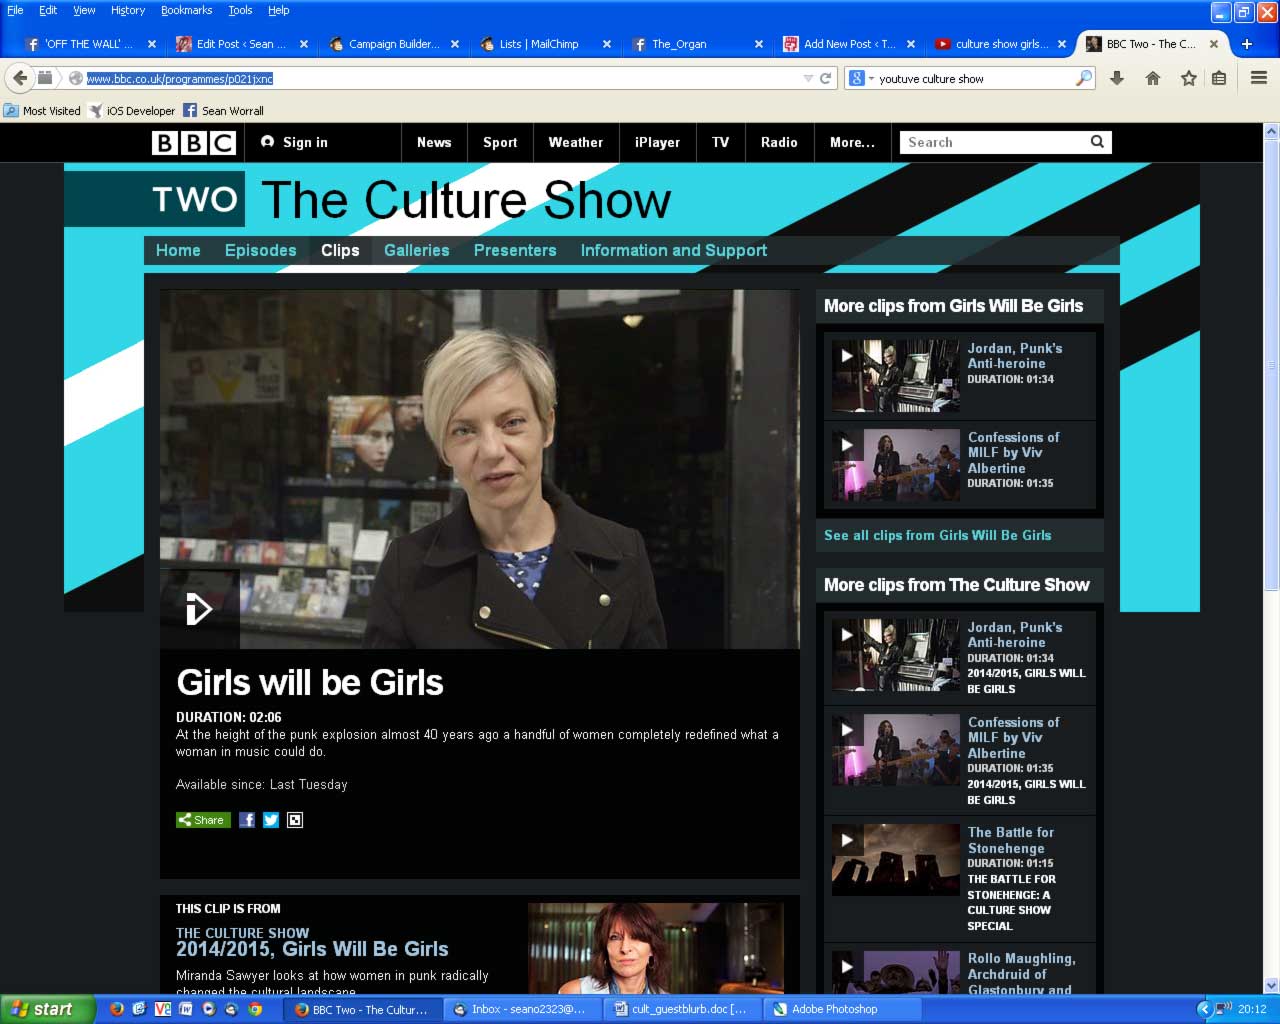Open the Firefox downloads arrow
The width and height of the screenshot is (1280, 1024).
[1117, 78]
